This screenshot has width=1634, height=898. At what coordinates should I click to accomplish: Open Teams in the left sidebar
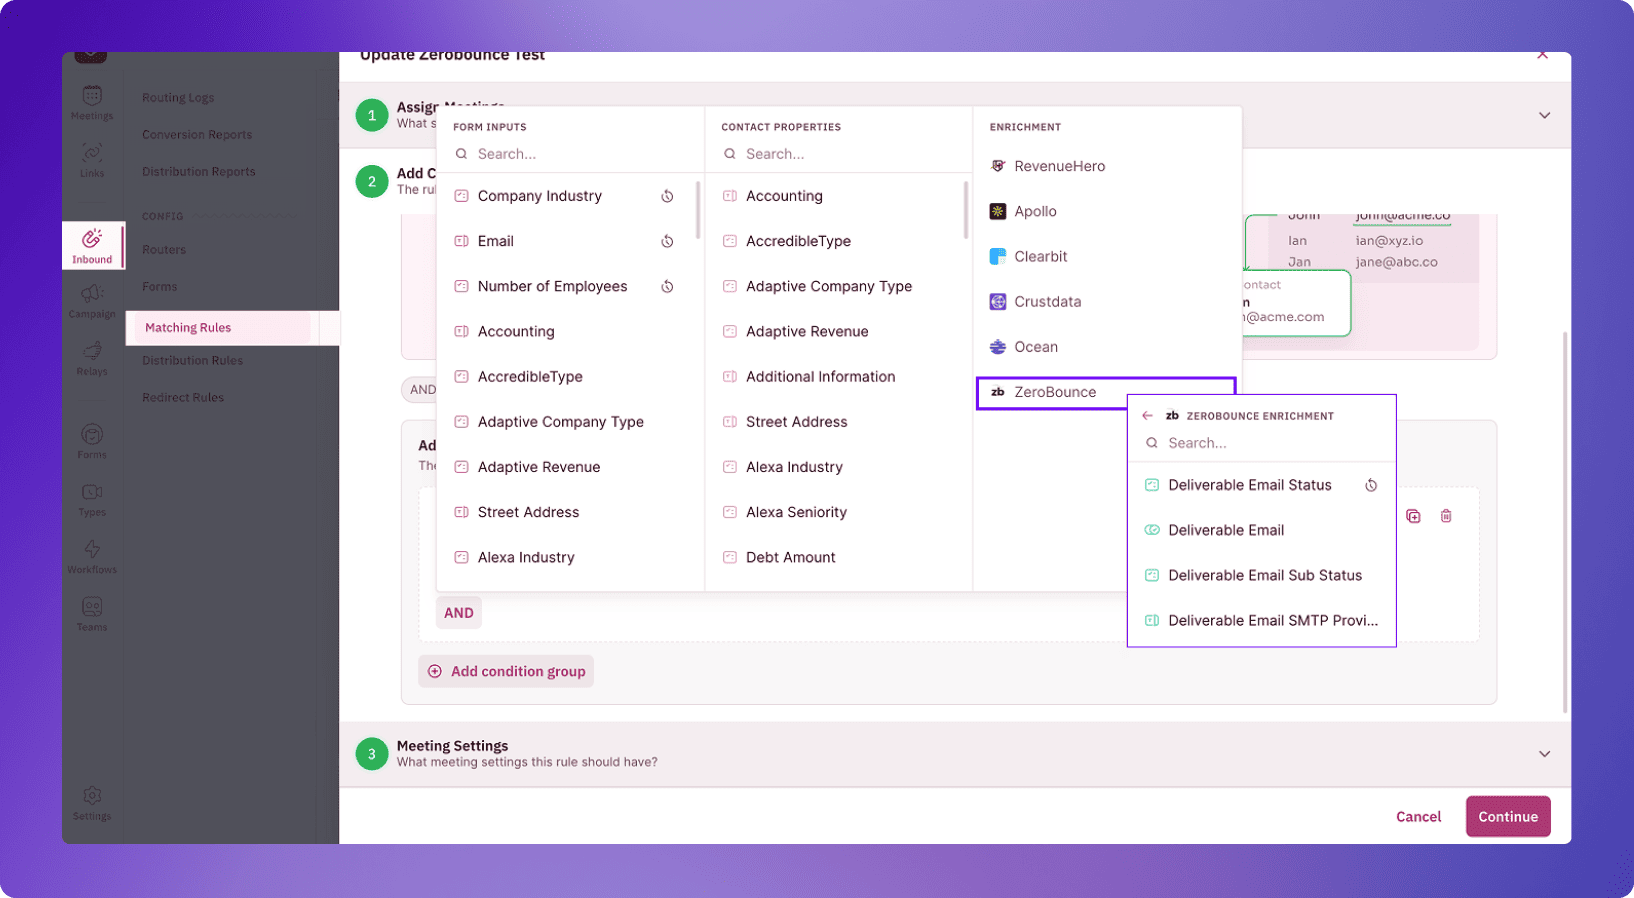[x=92, y=614]
